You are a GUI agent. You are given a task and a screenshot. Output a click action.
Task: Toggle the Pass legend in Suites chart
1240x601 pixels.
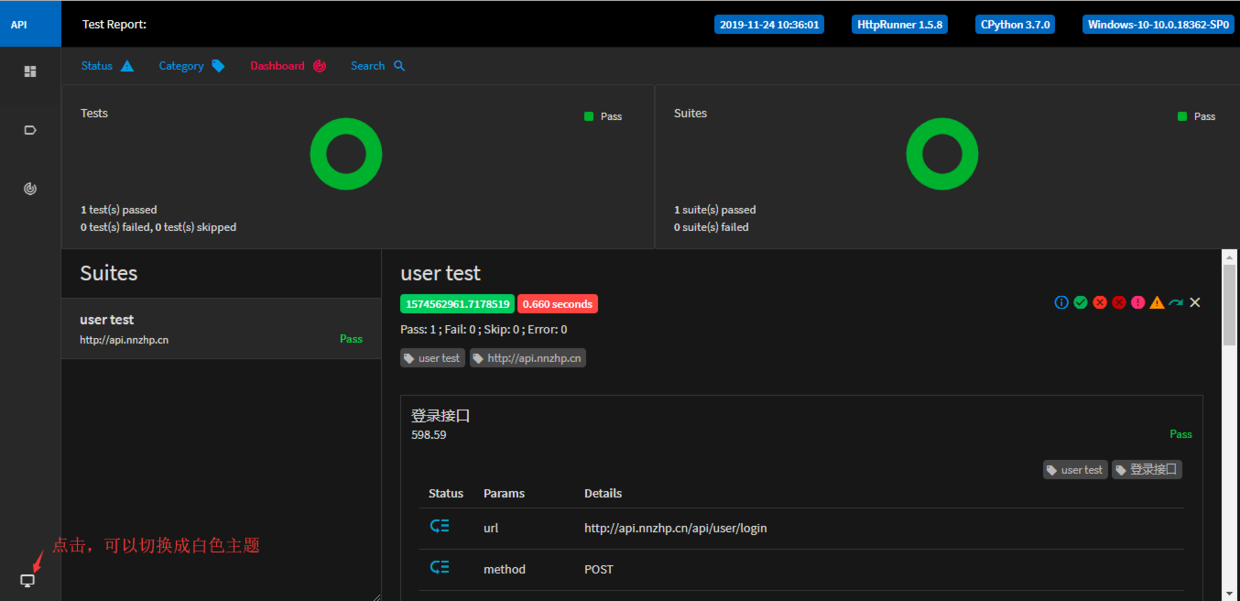[1197, 117]
